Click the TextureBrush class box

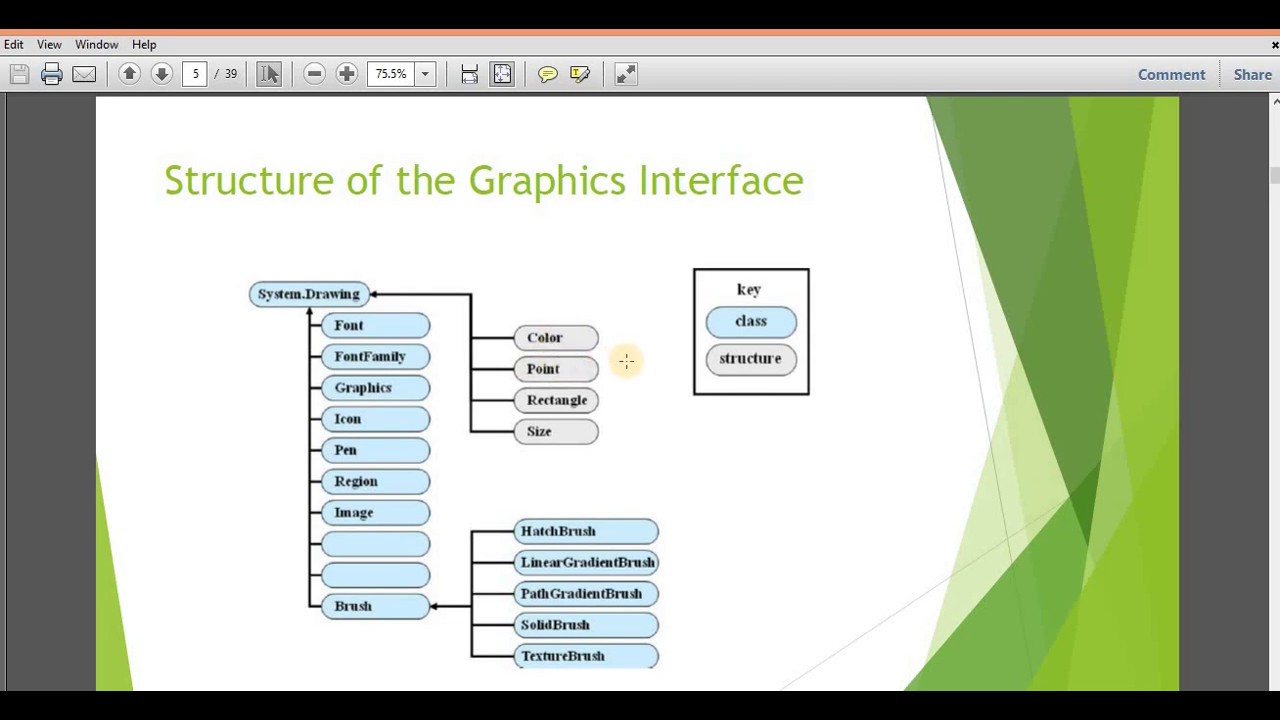pyautogui.click(x=586, y=656)
